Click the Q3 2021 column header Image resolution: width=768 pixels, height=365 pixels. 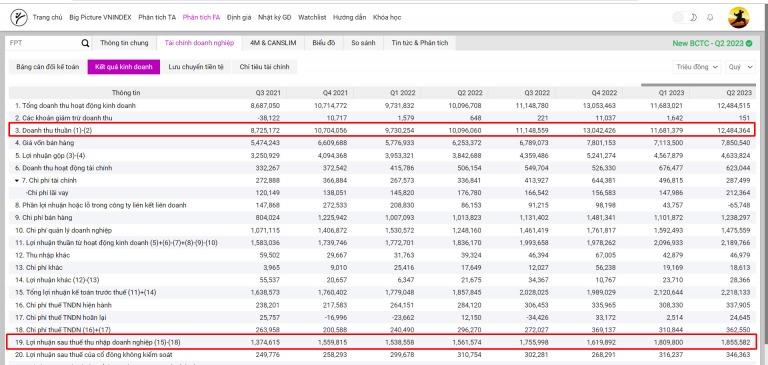pos(268,93)
